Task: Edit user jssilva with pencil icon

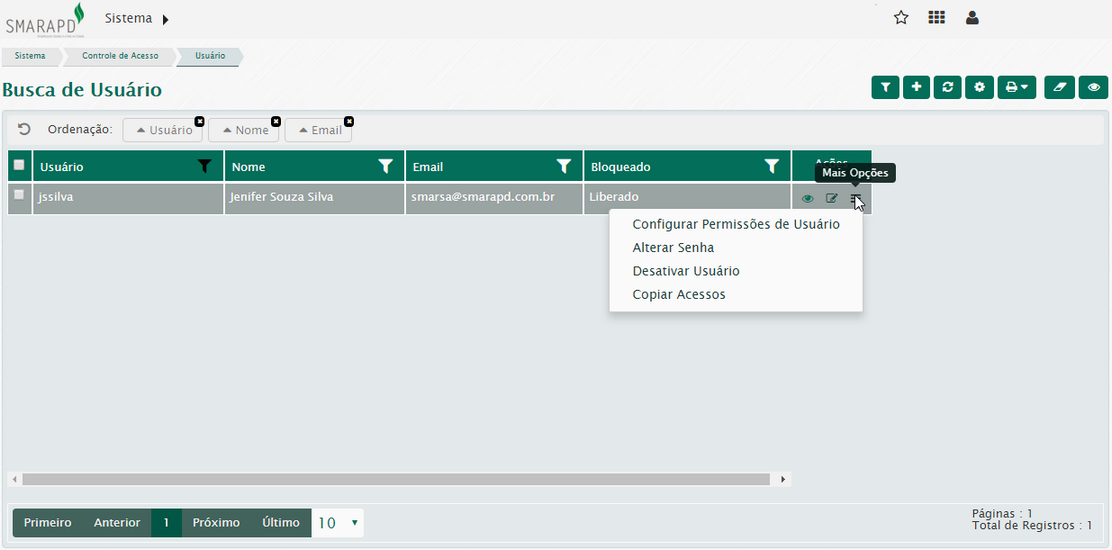Action: (x=831, y=199)
